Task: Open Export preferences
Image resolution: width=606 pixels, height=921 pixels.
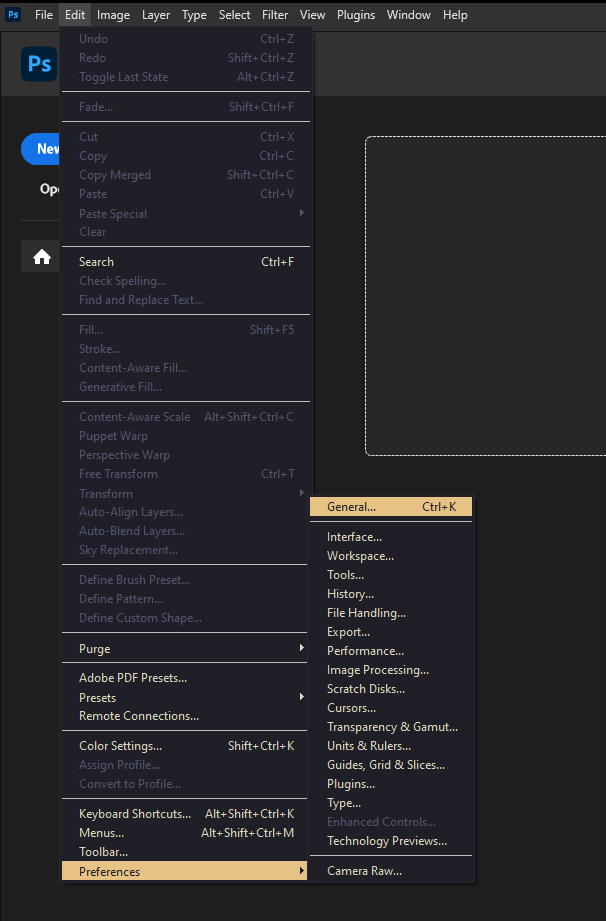Action: (x=391, y=632)
